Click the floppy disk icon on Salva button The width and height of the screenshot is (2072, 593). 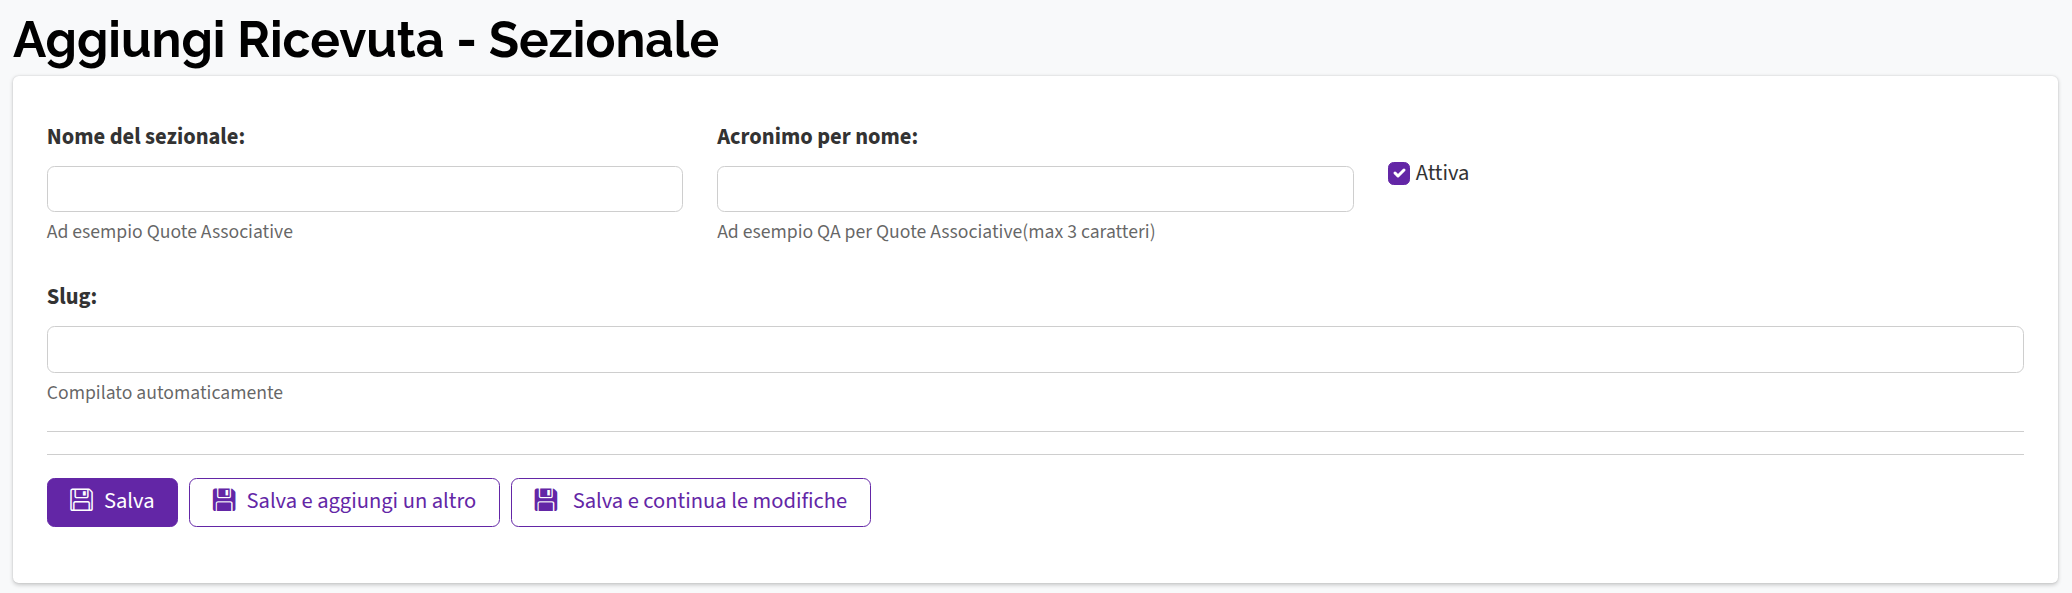pyautogui.click(x=79, y=501)
